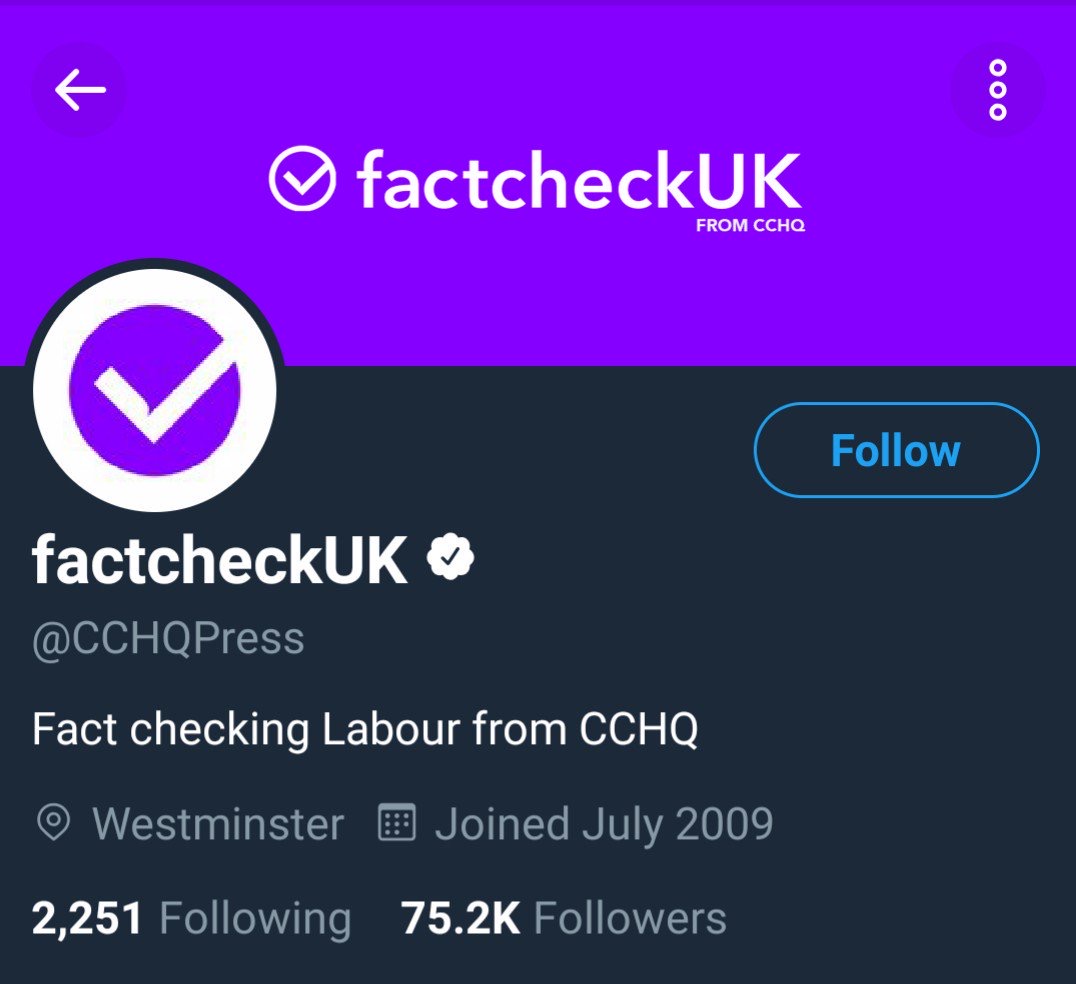Tap the @CCHQPress handle
The image size is (1076, 984).
[168, 639]
